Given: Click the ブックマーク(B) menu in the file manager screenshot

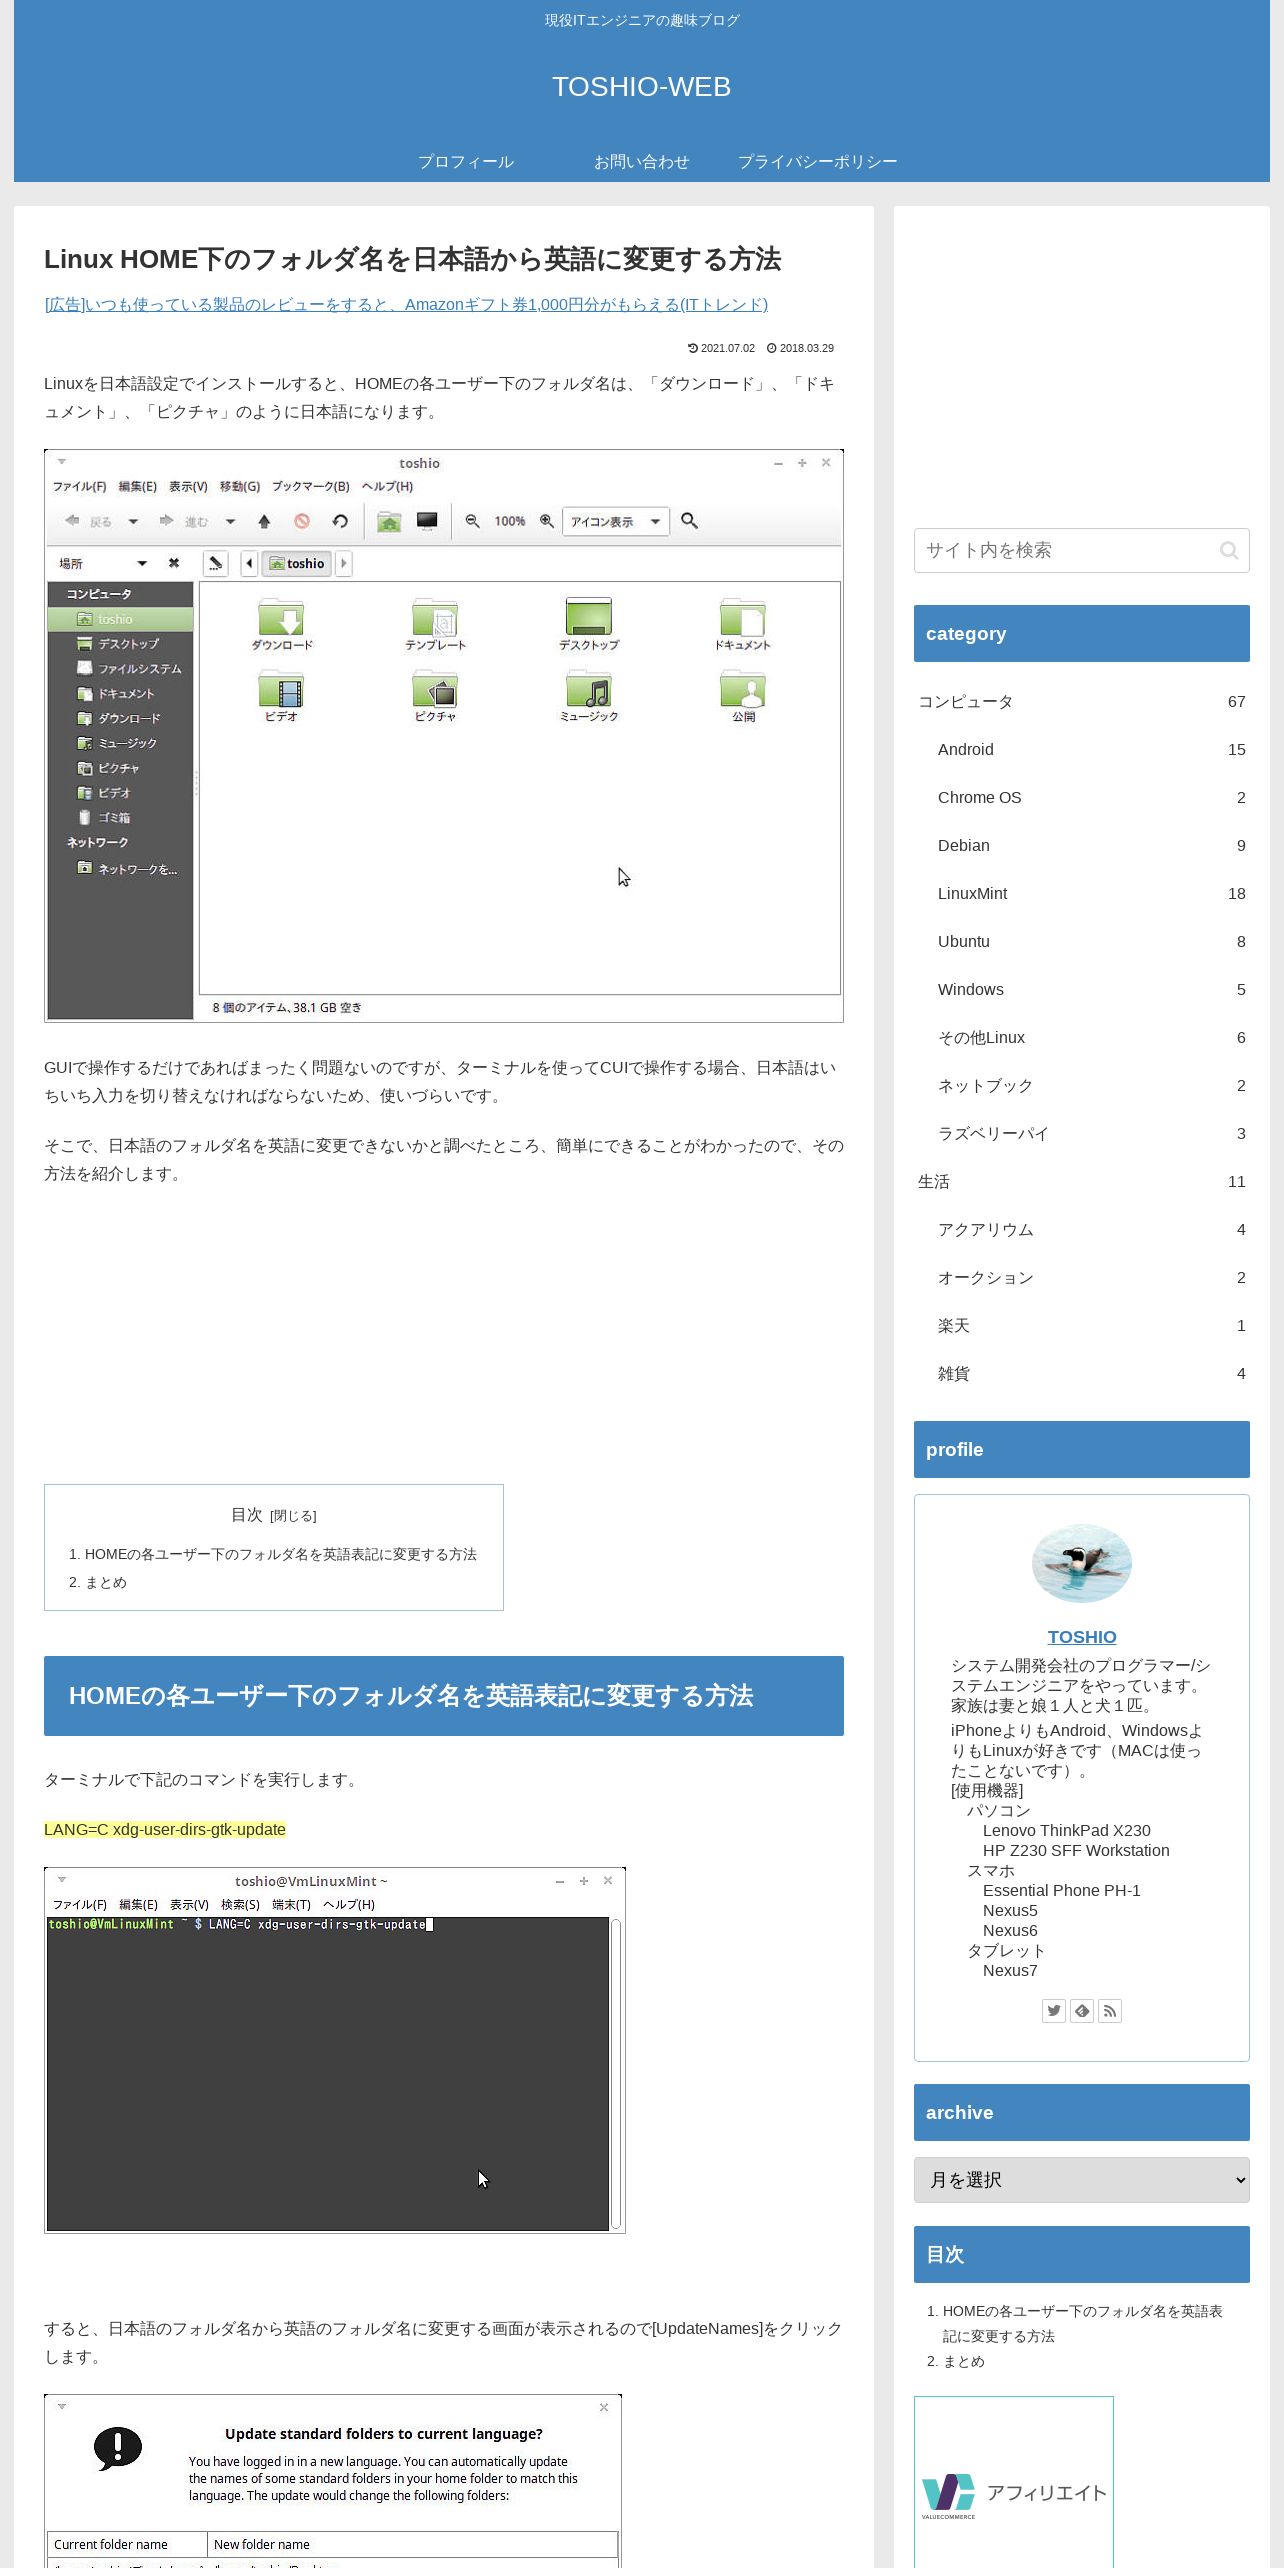Looking at the screenshot, I should (x=311, y=486).
